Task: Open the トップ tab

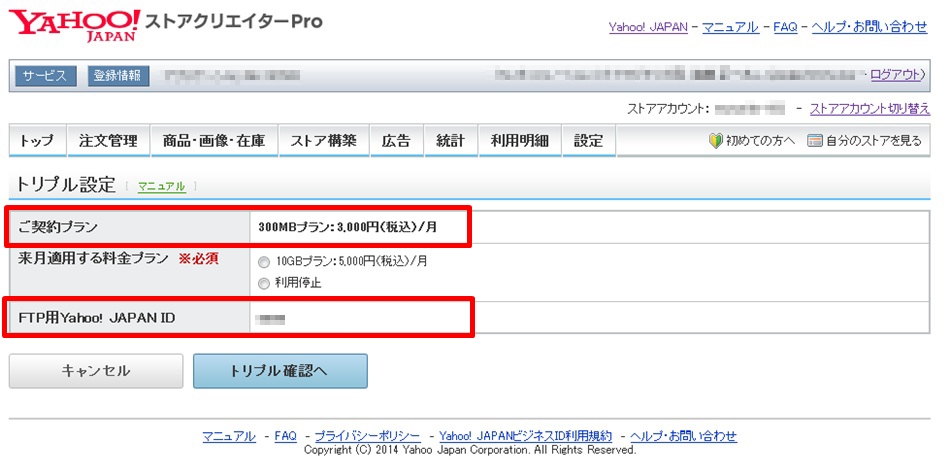Action: pos(37,141)
